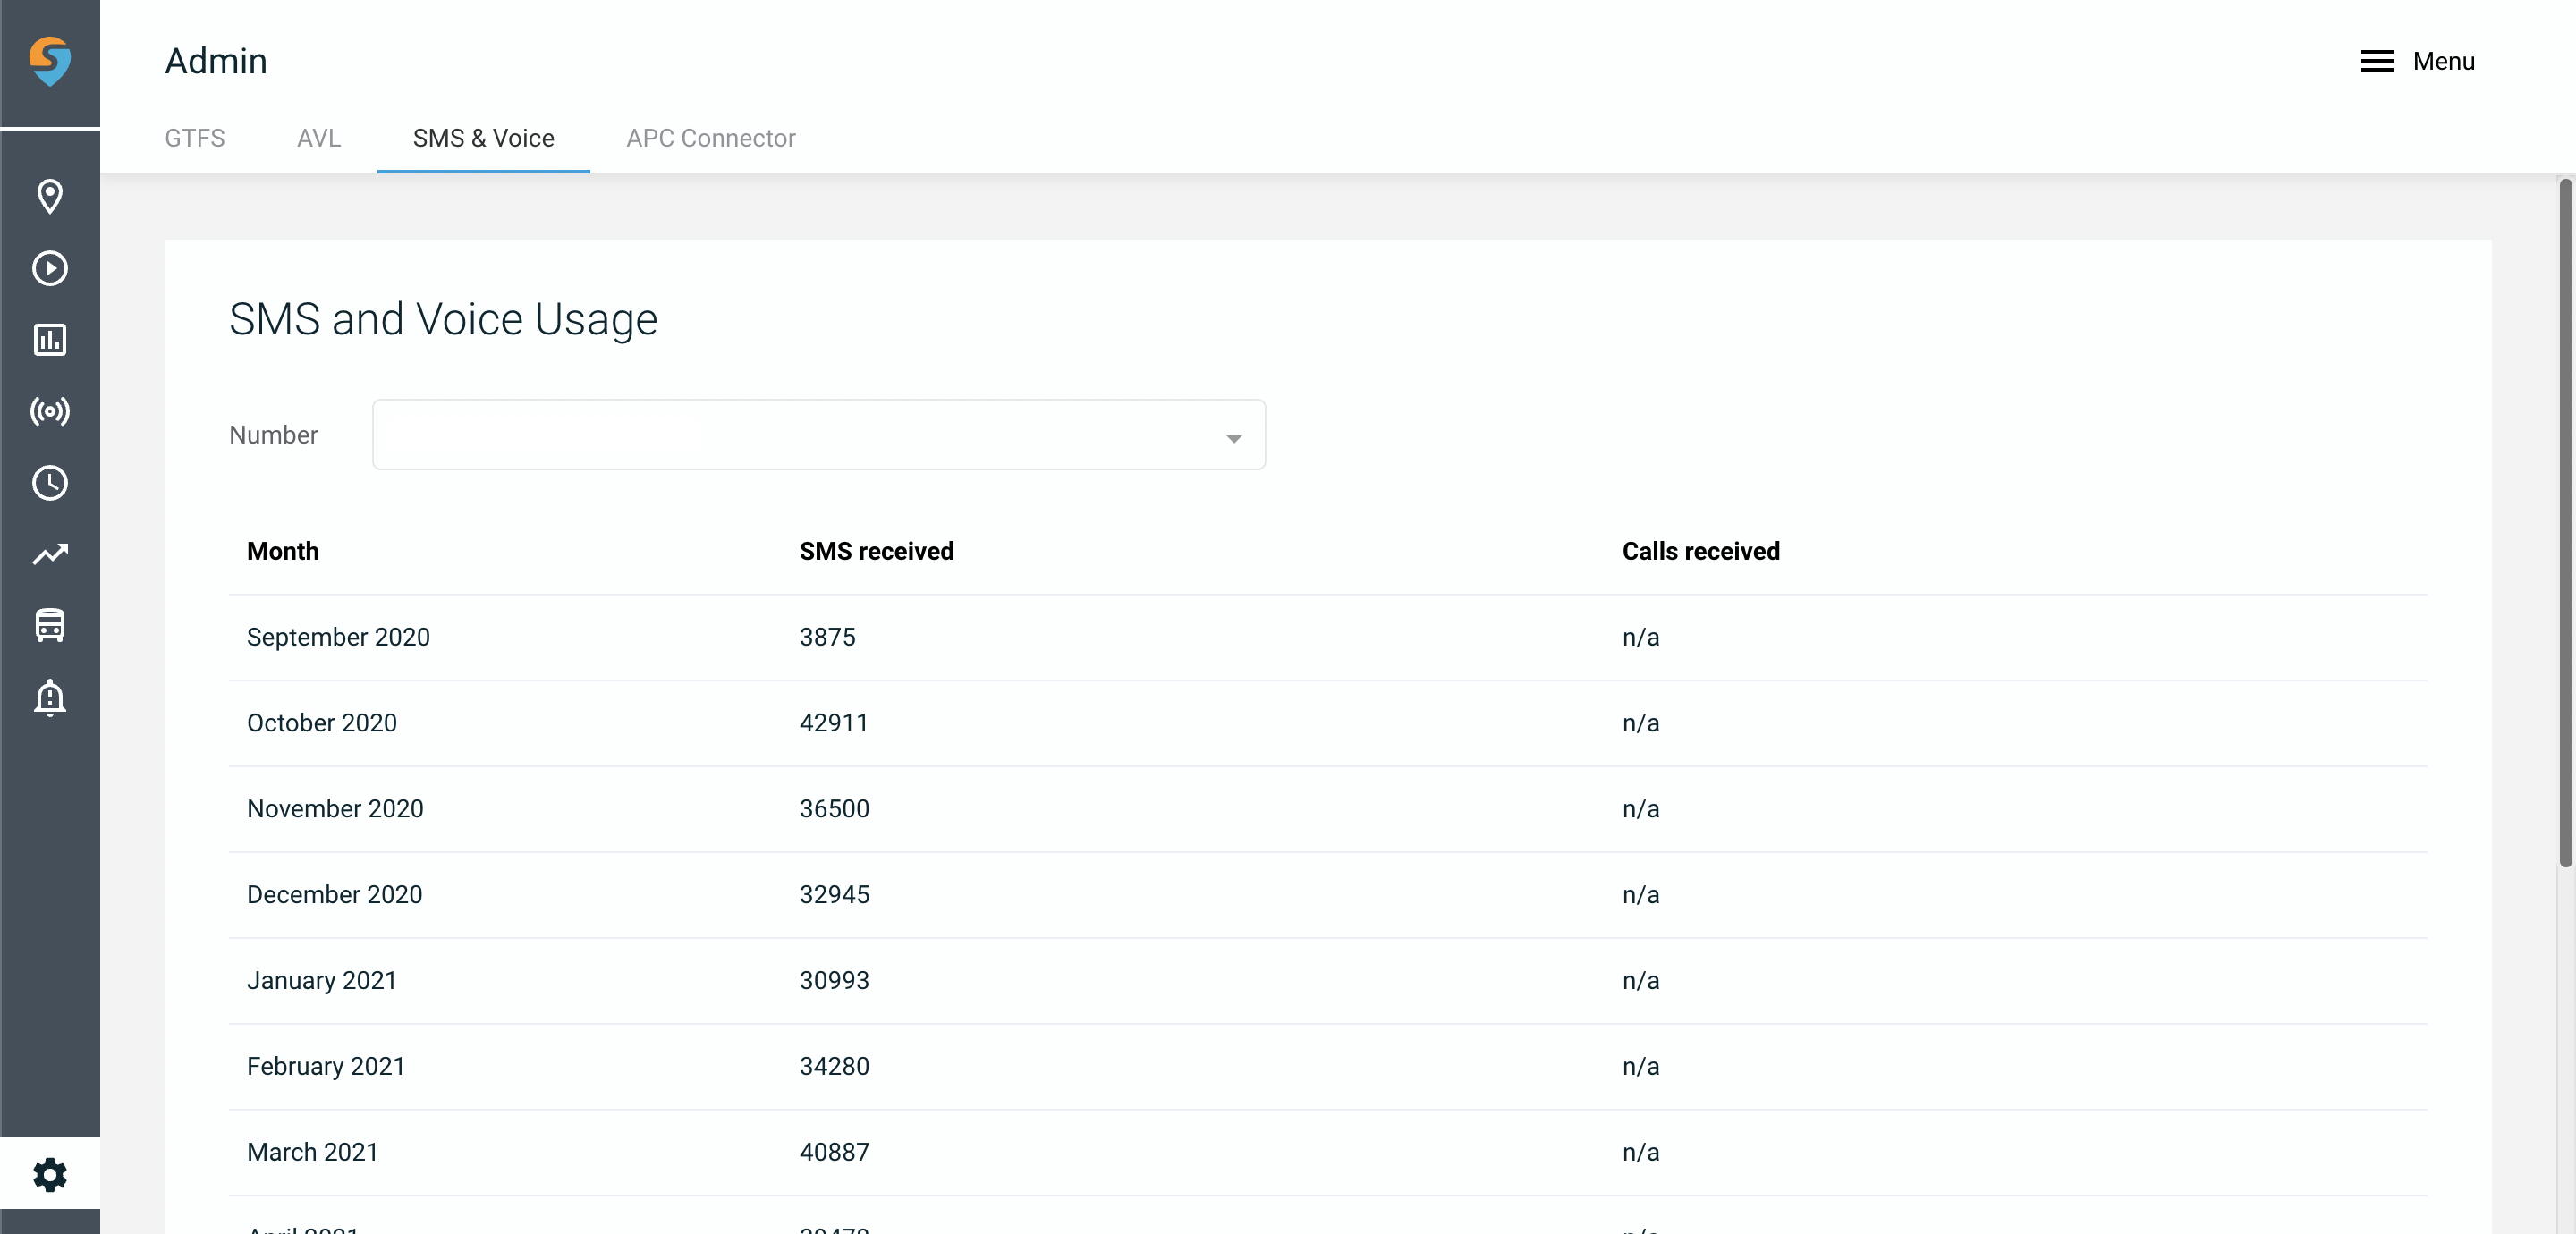Screen dimensions: 2576x1234
Task: Click the SMS value 32945
Action: pyautogui.click(x=834, y=894)
